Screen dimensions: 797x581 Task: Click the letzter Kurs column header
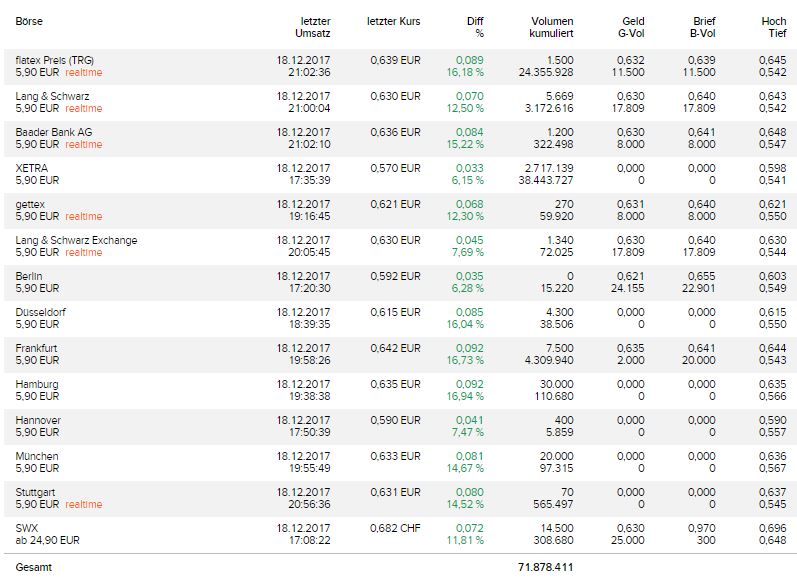tap(394, 21)
